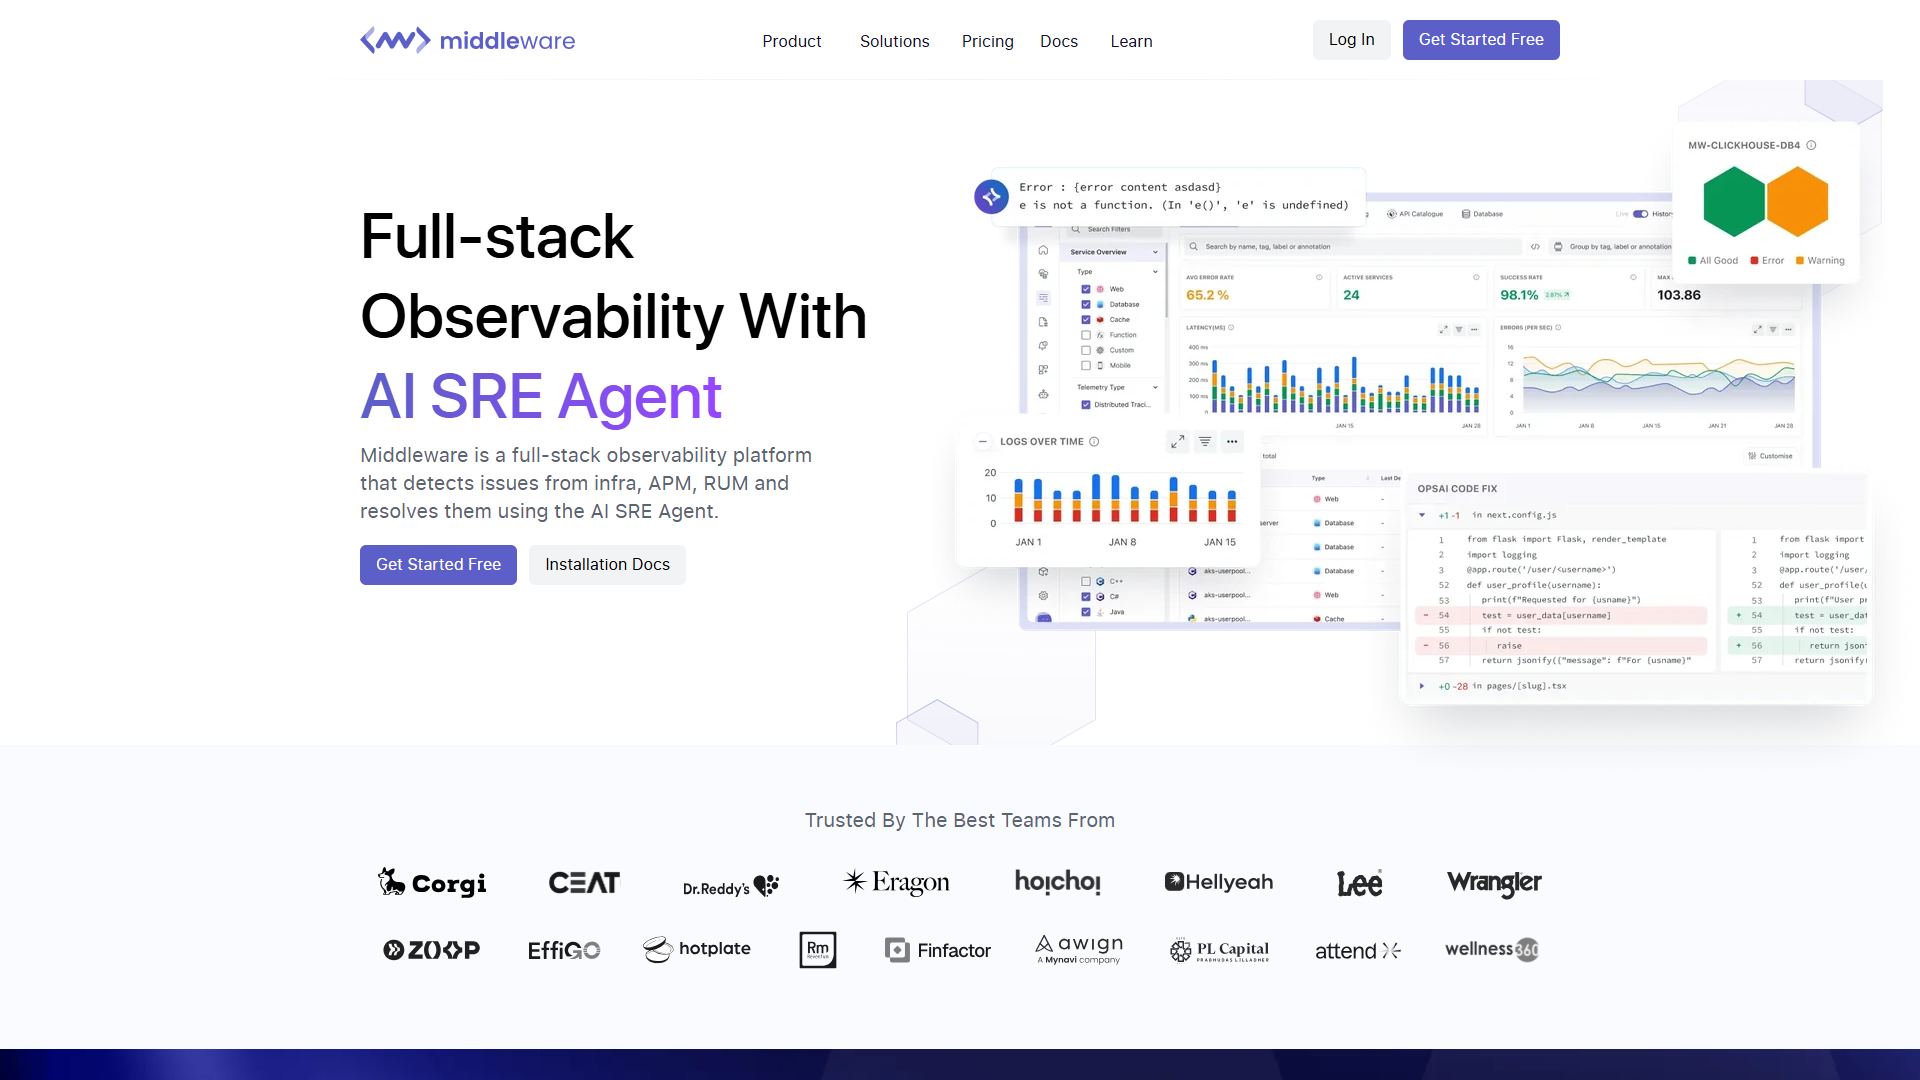
Task: Collapse the Telemetry Type section chevron
Action: (x=1155, y=387)
